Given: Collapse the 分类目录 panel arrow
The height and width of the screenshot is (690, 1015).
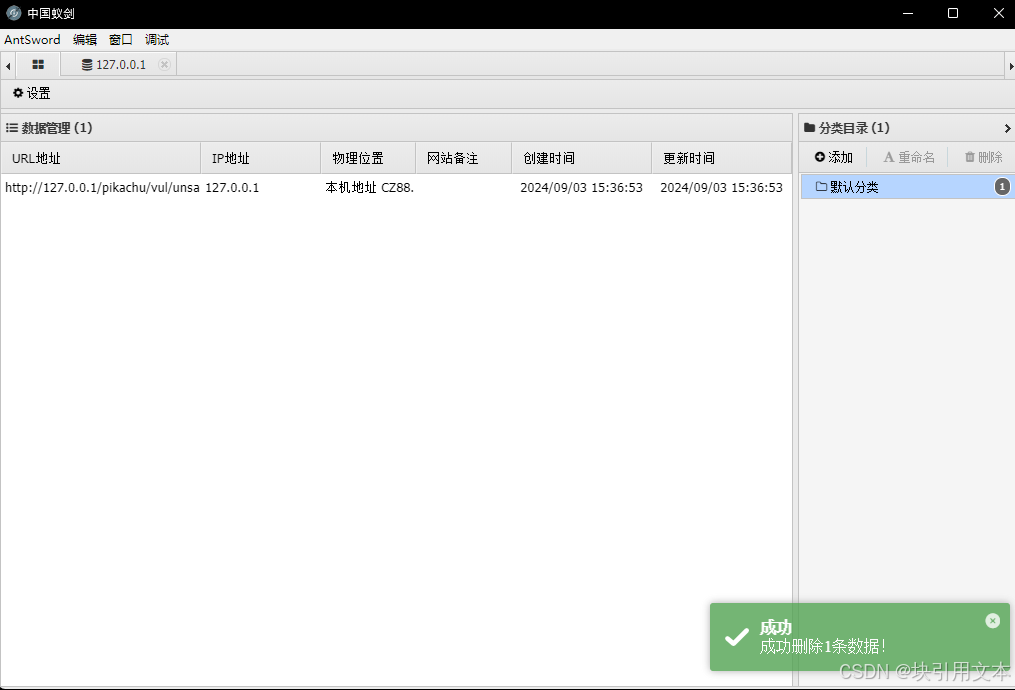Looking at the screenshot, I should (x=1007, y=128).
